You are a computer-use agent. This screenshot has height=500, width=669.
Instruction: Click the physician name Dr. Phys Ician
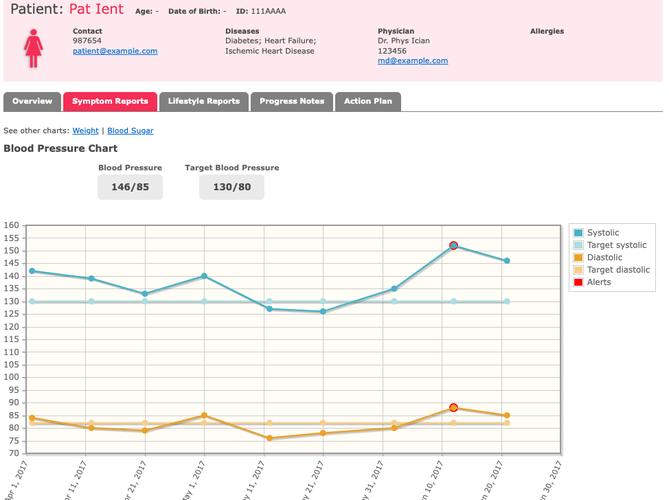tap(404, 41)
